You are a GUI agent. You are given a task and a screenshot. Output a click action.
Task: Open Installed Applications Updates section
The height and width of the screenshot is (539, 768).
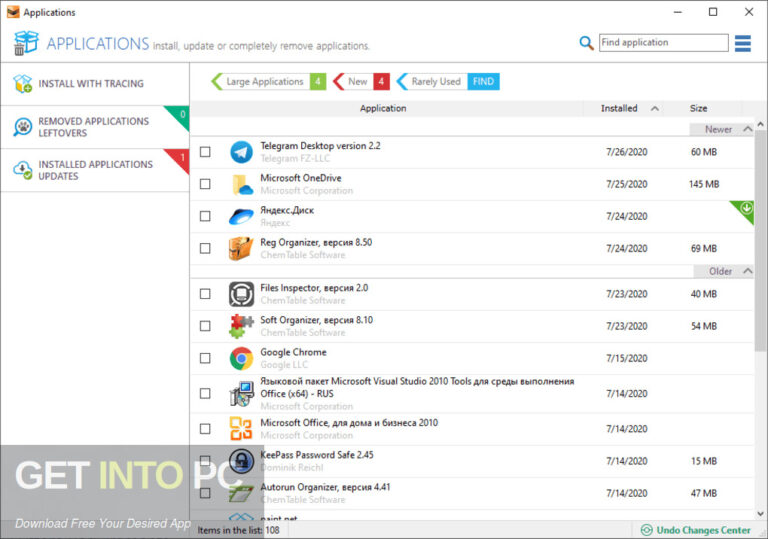[x=95, y=170]
